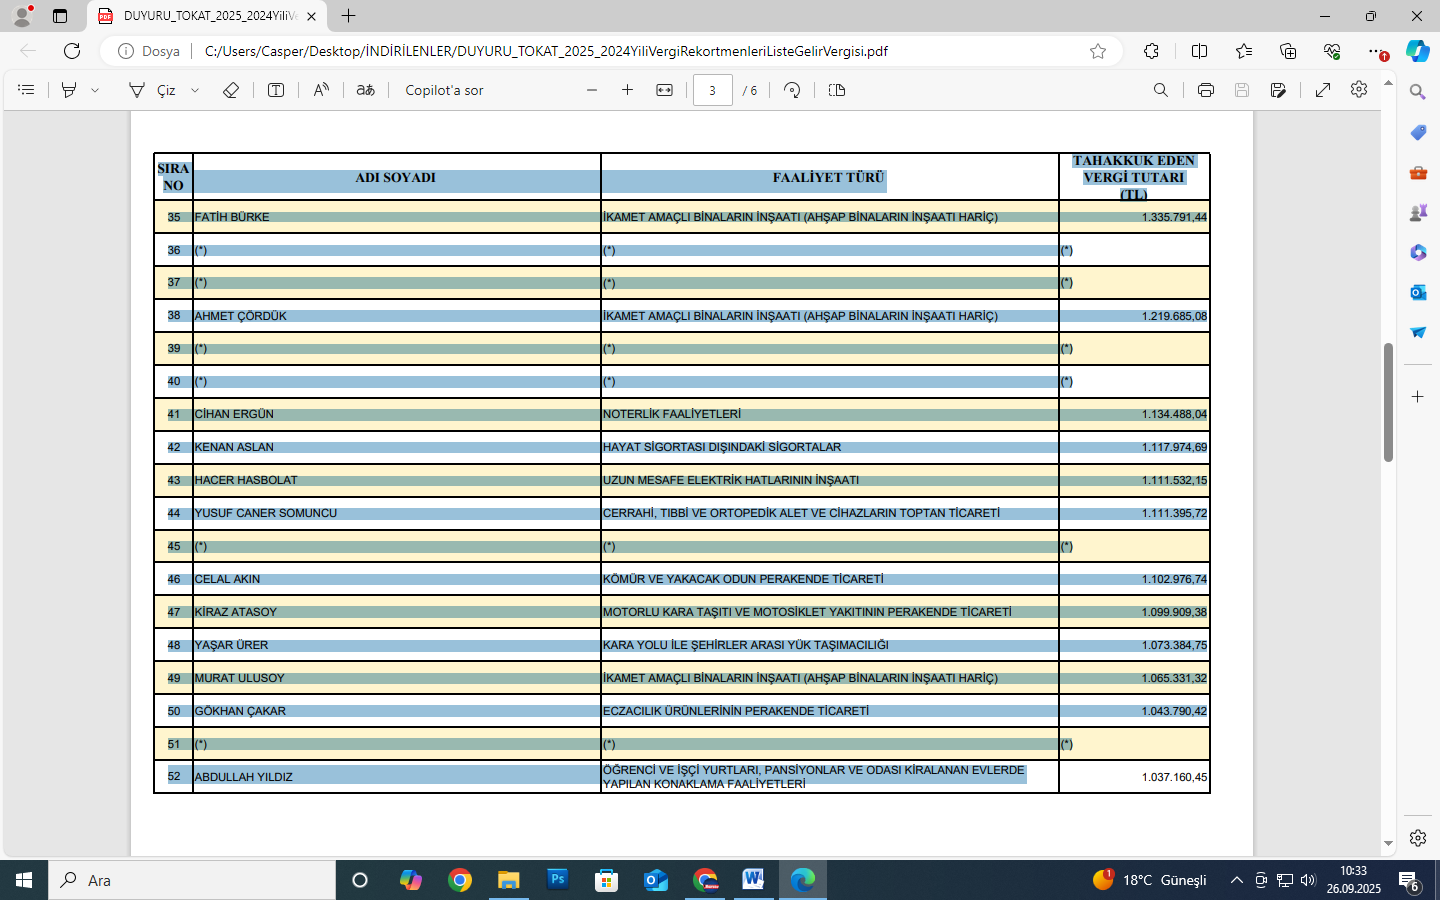Screen dimensions: 1440x900
Task: Click the page number input field
Action: (x=712, y=90)
